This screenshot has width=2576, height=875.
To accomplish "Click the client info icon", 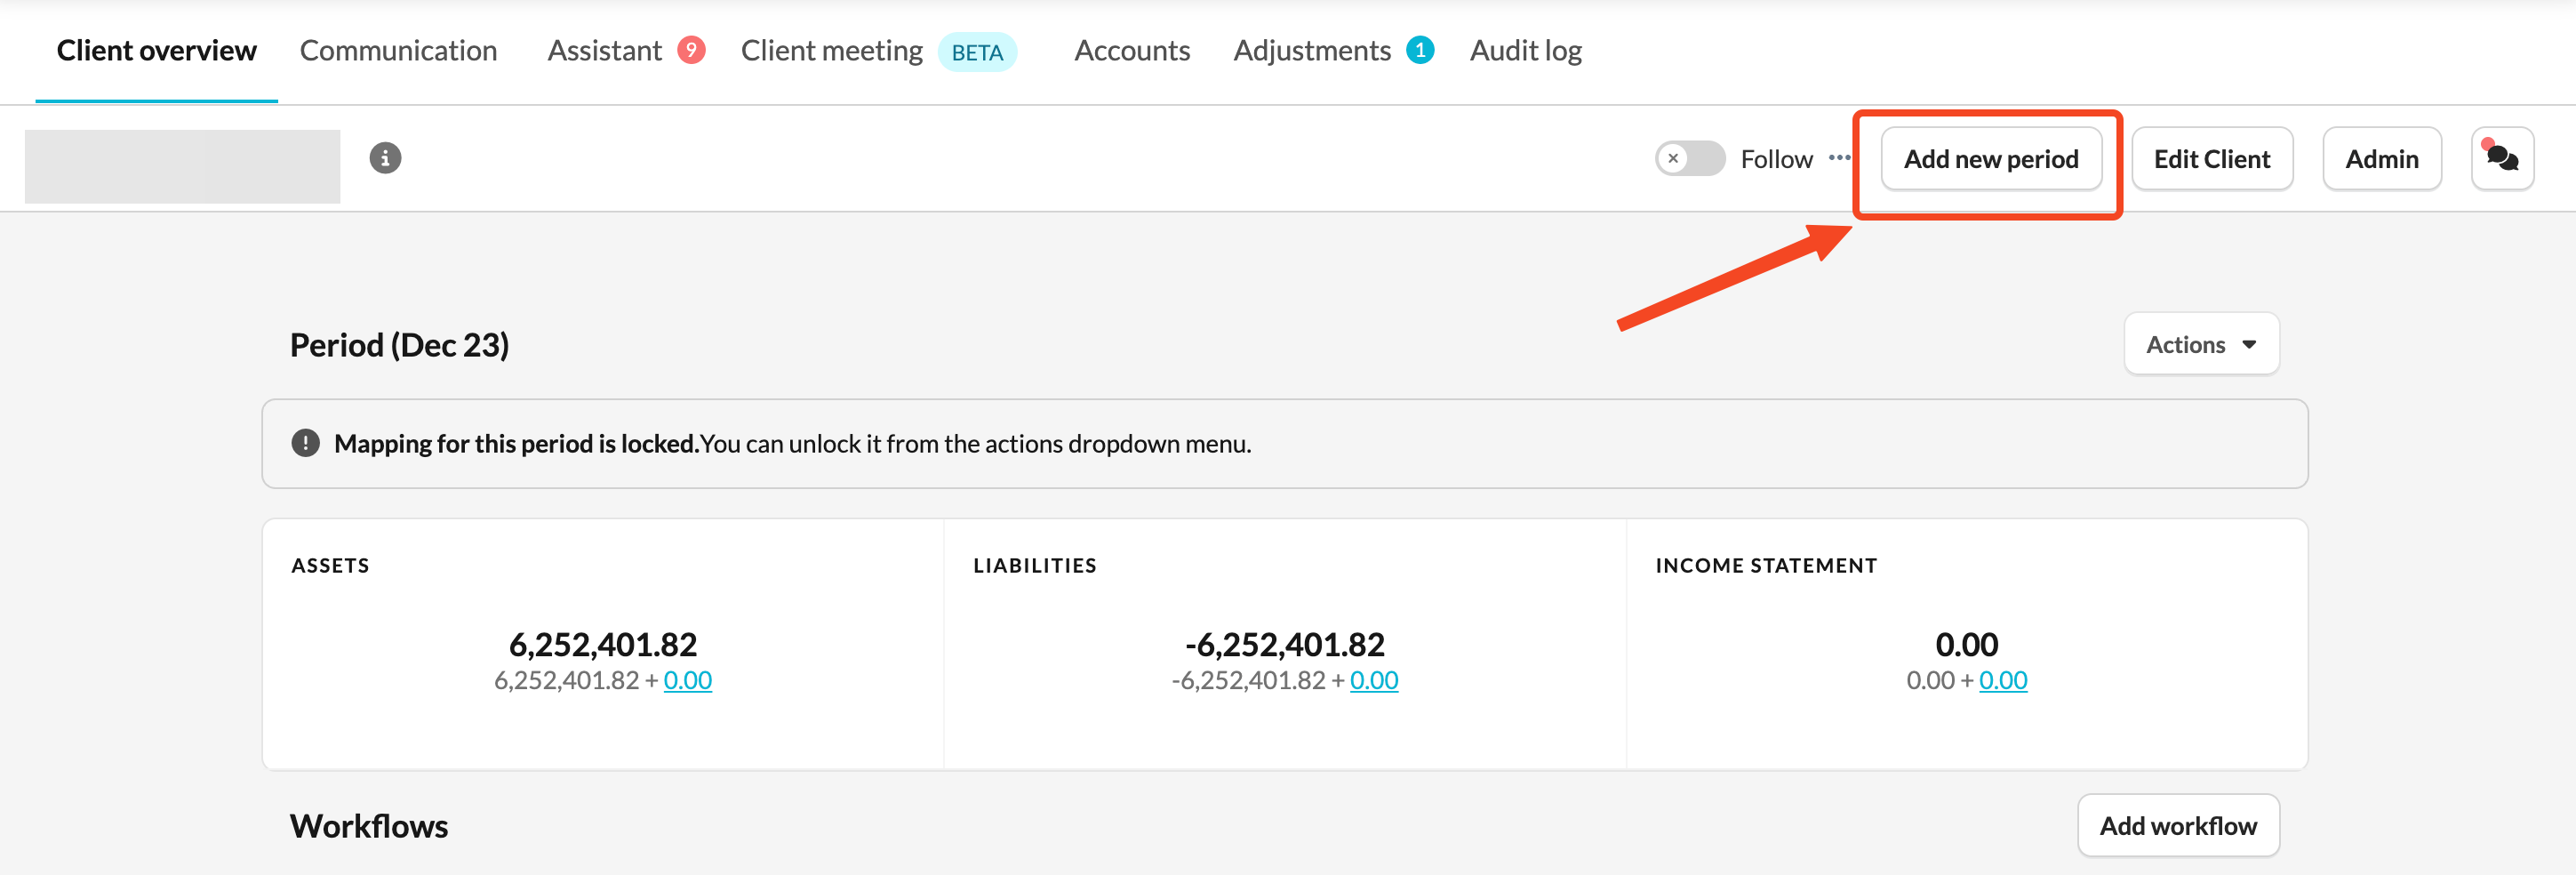I will pyautogui.click(x=385, y=158).
